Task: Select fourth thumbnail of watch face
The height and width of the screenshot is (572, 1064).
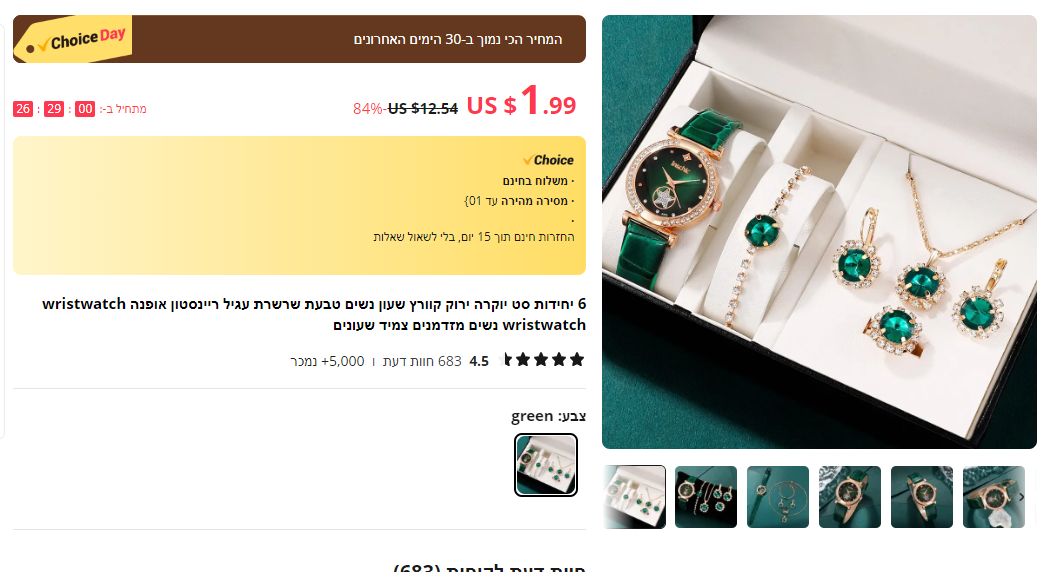Action: (x=850, y=497)
